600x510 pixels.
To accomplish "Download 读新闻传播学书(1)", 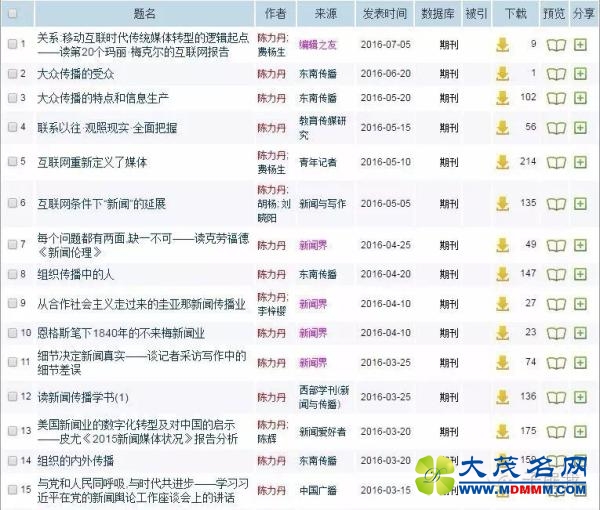I will (x=502, y=397).
